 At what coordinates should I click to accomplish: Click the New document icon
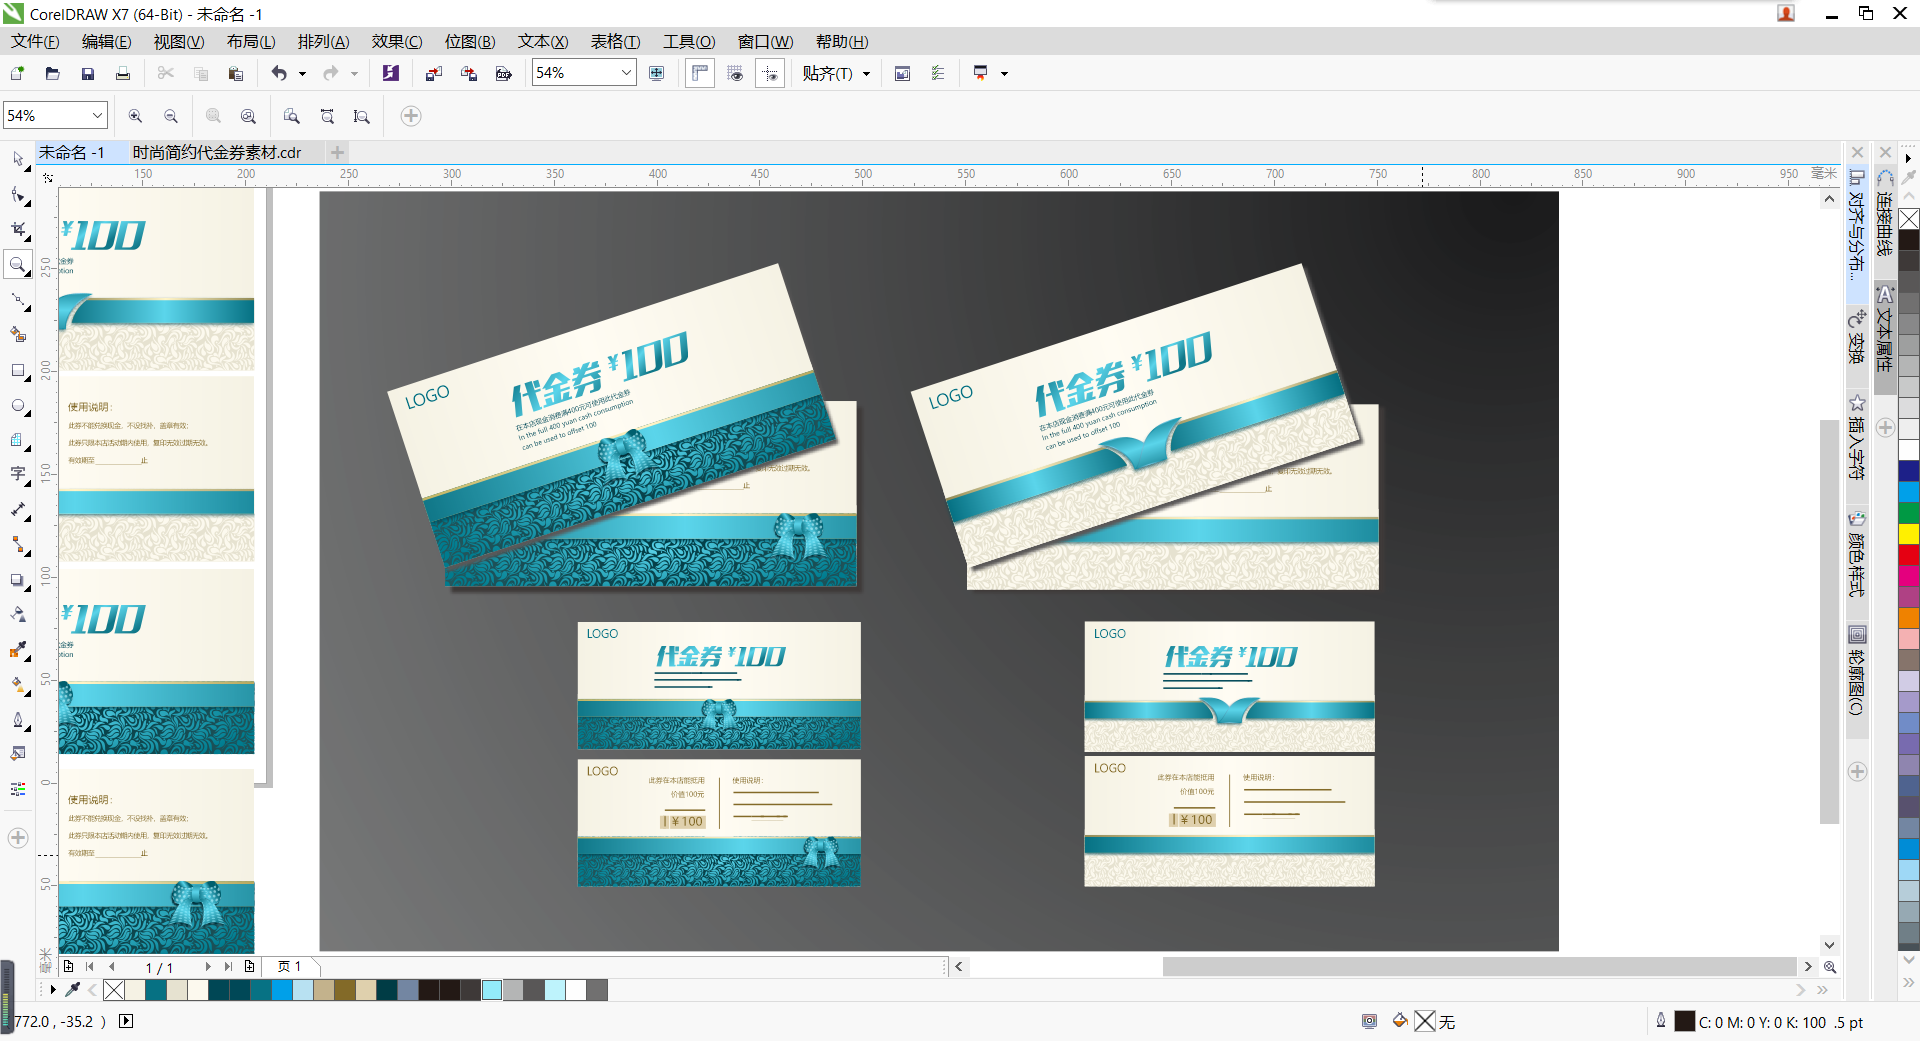coord(17,73)
